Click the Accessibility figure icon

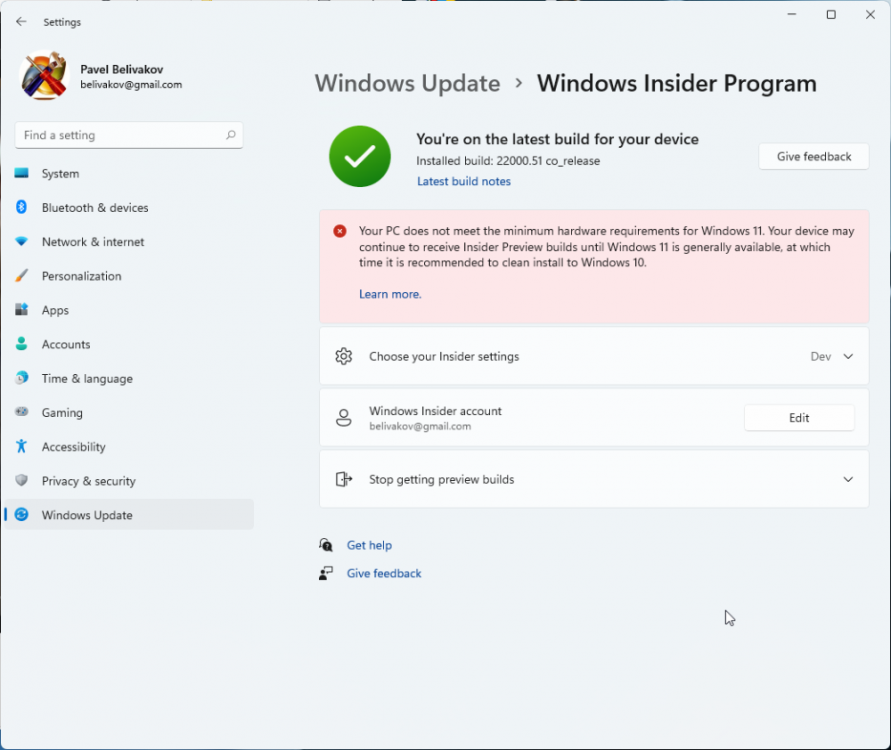(x=22, y=446)
